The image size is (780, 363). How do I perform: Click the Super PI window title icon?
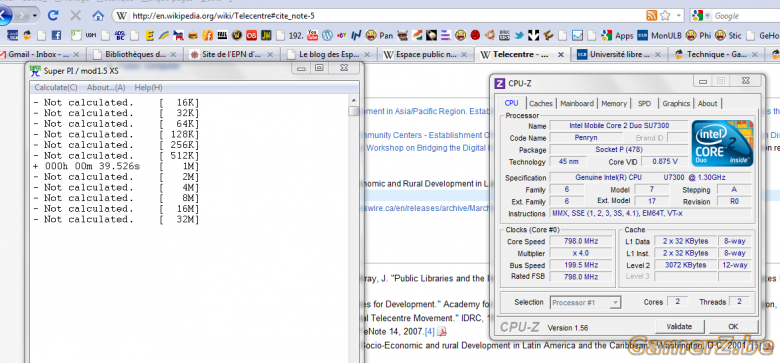coord(35,70)
